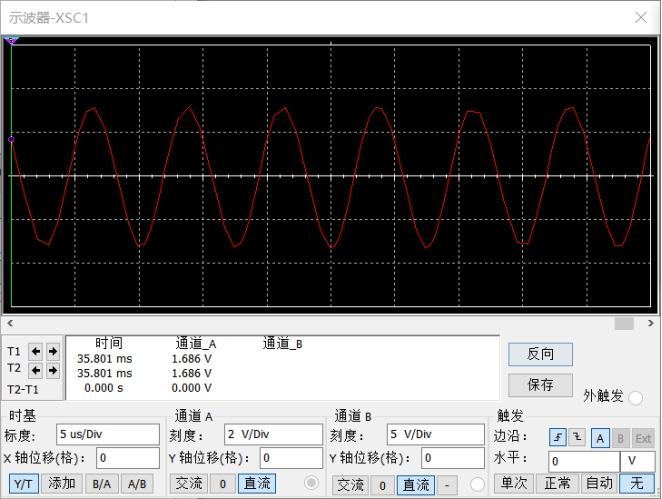The height and width of the screenshot is (499, 662).
Task: Select A/B display mode
Action: tap(137, 484)
